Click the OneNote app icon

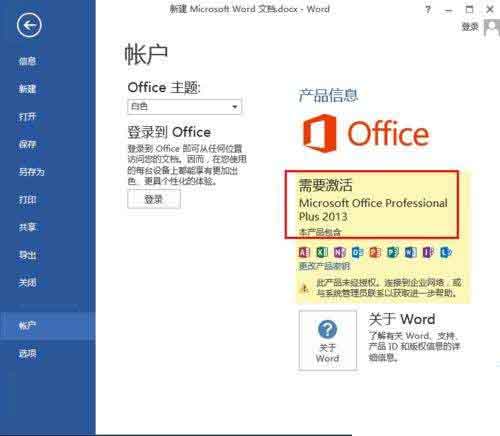[x=340, y=252]
